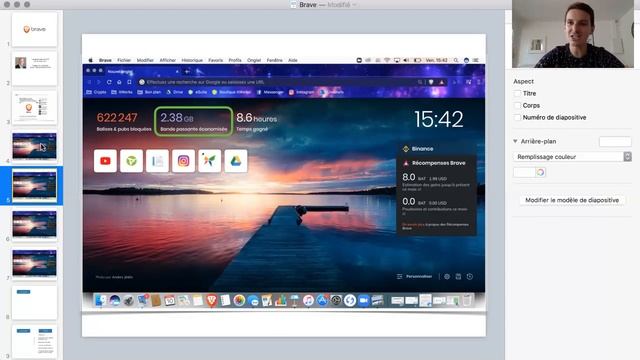The image size is (640, 360).
Task: Click the 622 247 blocked trackers stat
Action: point(123,122)
